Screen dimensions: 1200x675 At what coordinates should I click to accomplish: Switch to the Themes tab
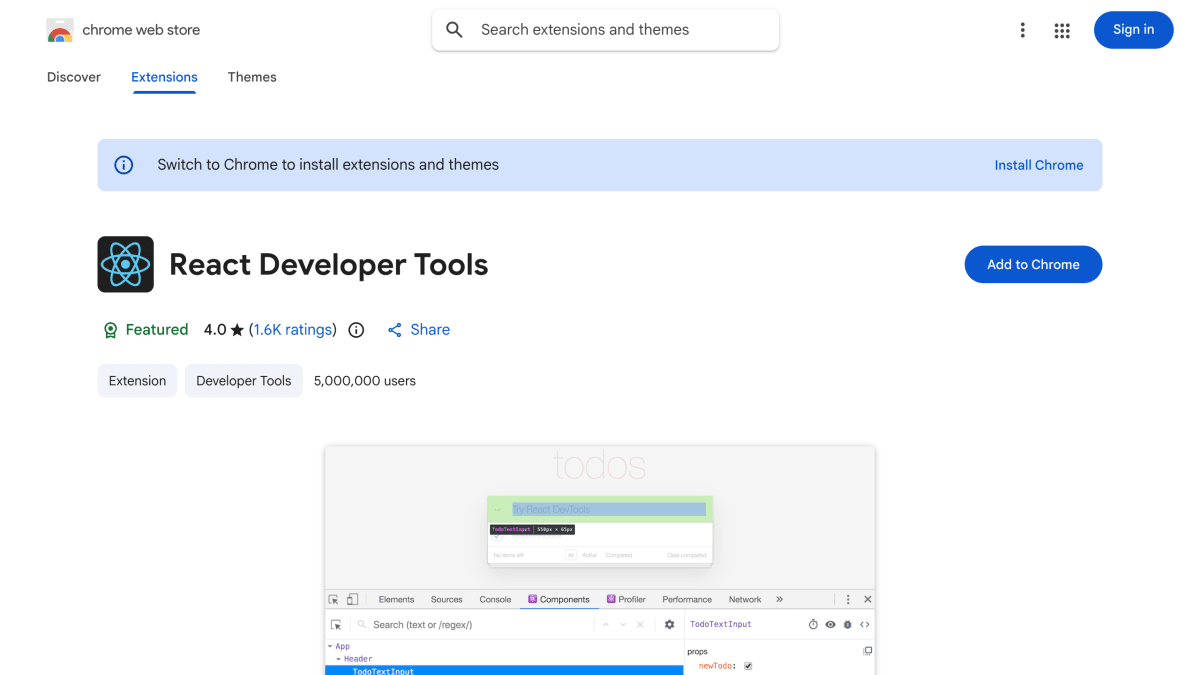point(252,77)
